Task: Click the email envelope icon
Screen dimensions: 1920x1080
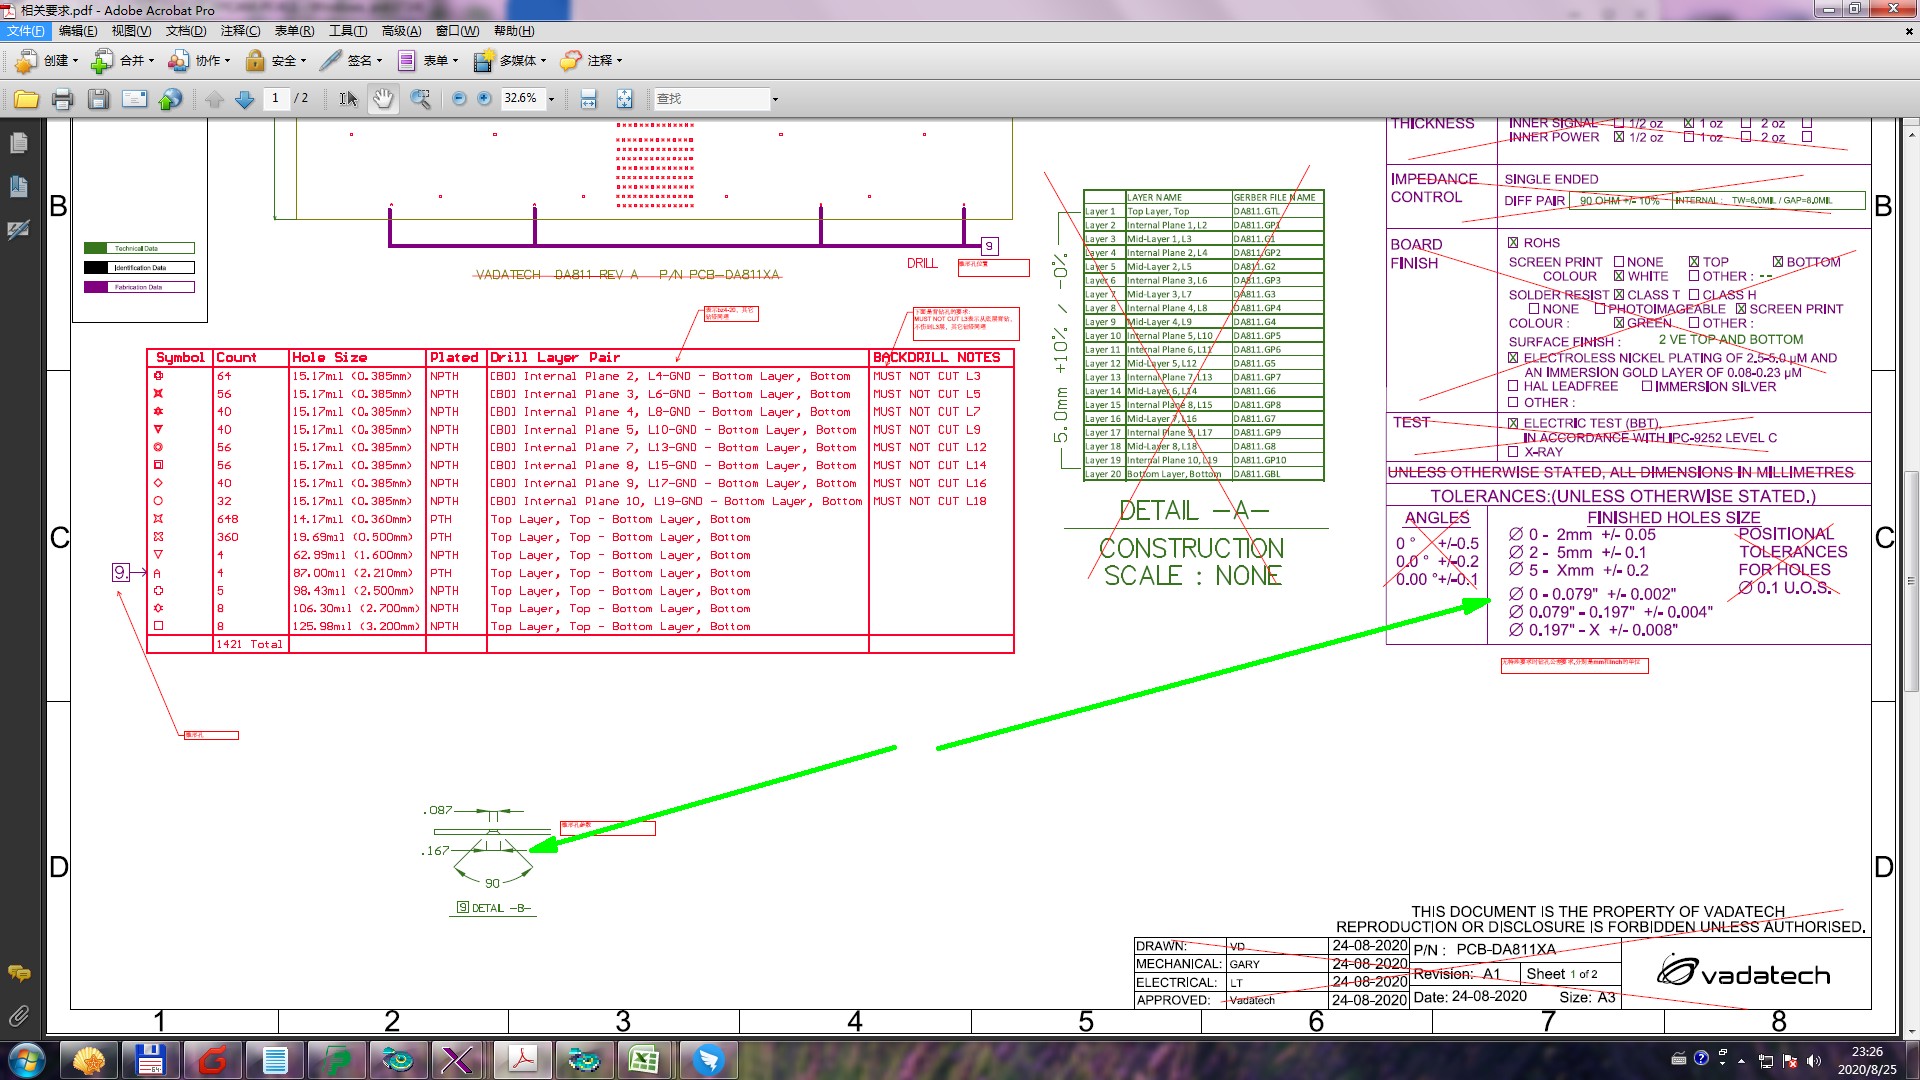Action: pyautogui.click(x=134, y=99)
